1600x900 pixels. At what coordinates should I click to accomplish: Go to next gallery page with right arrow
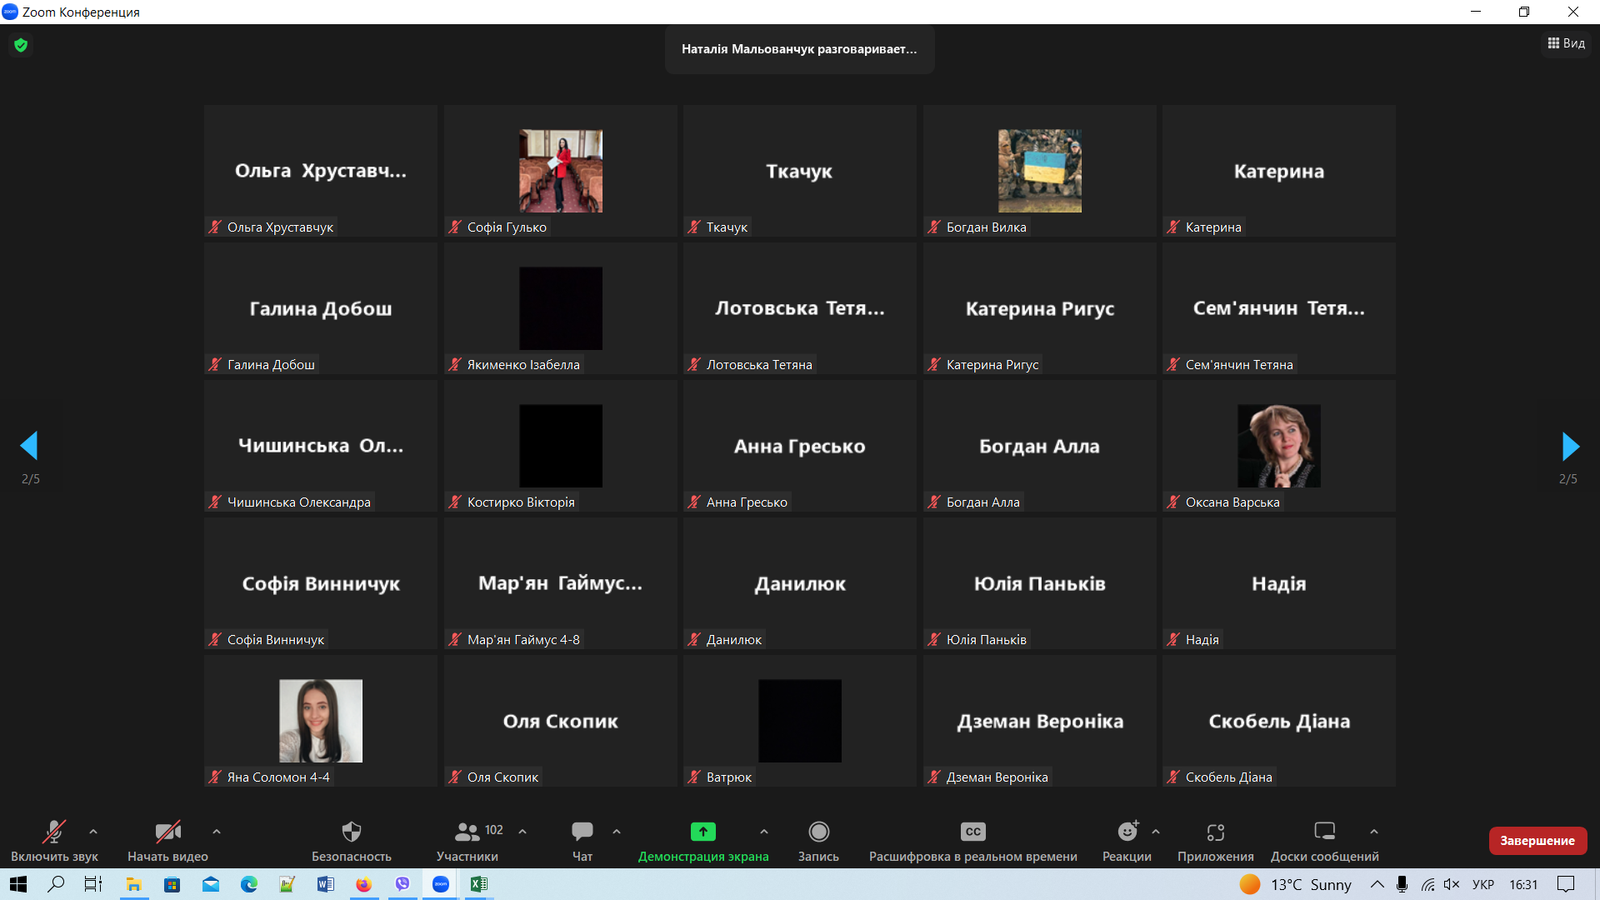(1569, 446)
